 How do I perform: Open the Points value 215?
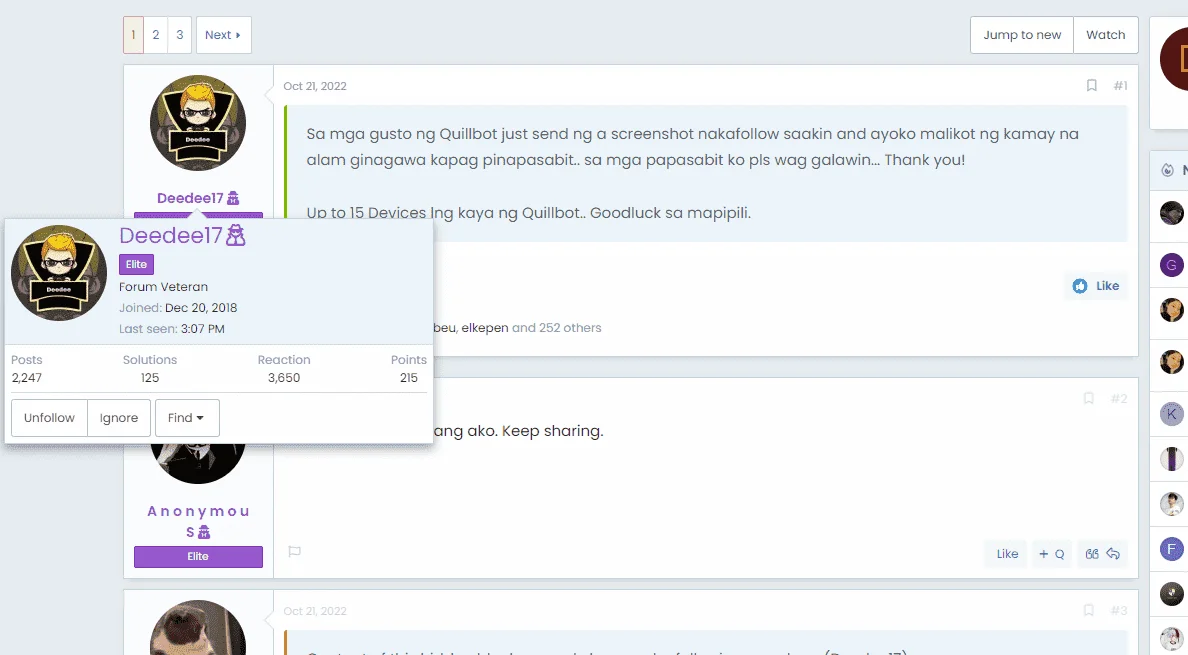tap(408, 378)
